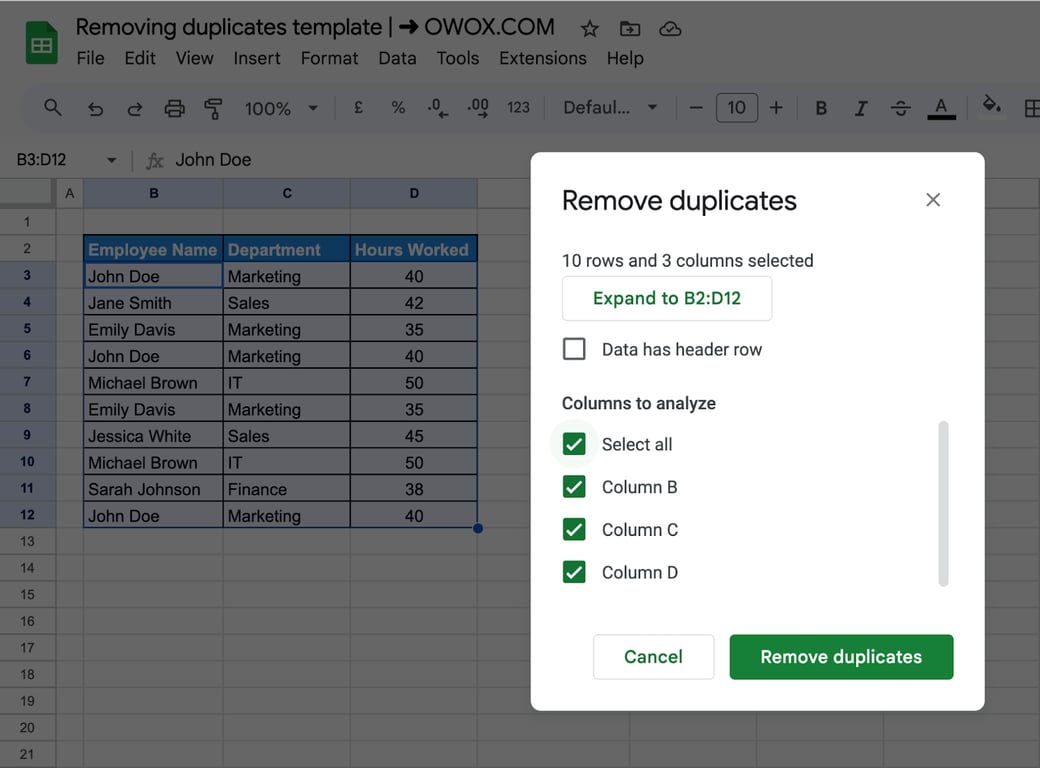Print the spreadsheet

click(174, 108)
